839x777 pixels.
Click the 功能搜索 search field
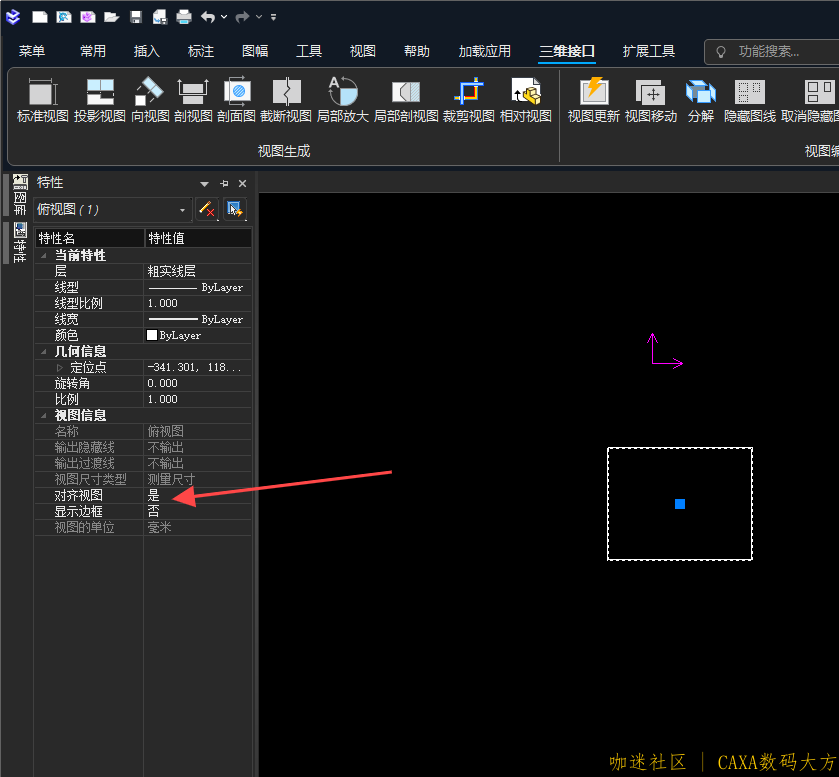[x=775, y=51]
